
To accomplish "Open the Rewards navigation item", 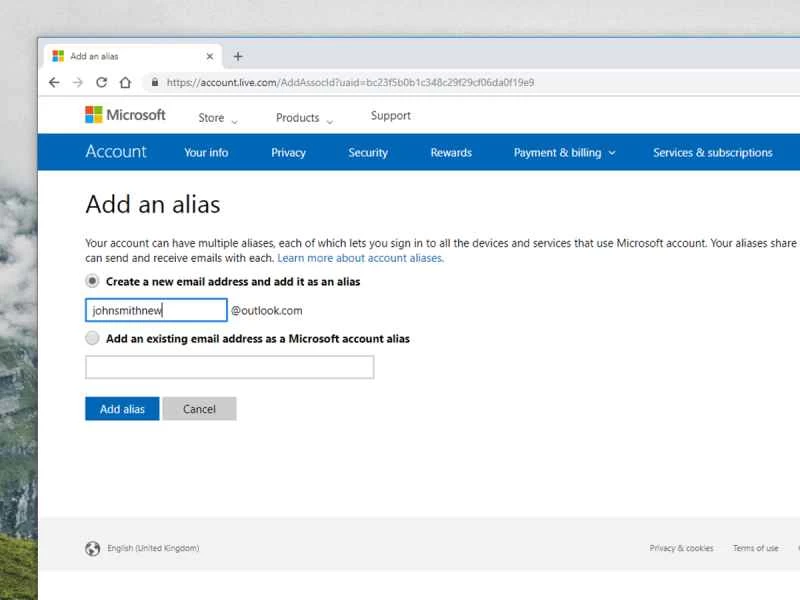I will 451,153.
